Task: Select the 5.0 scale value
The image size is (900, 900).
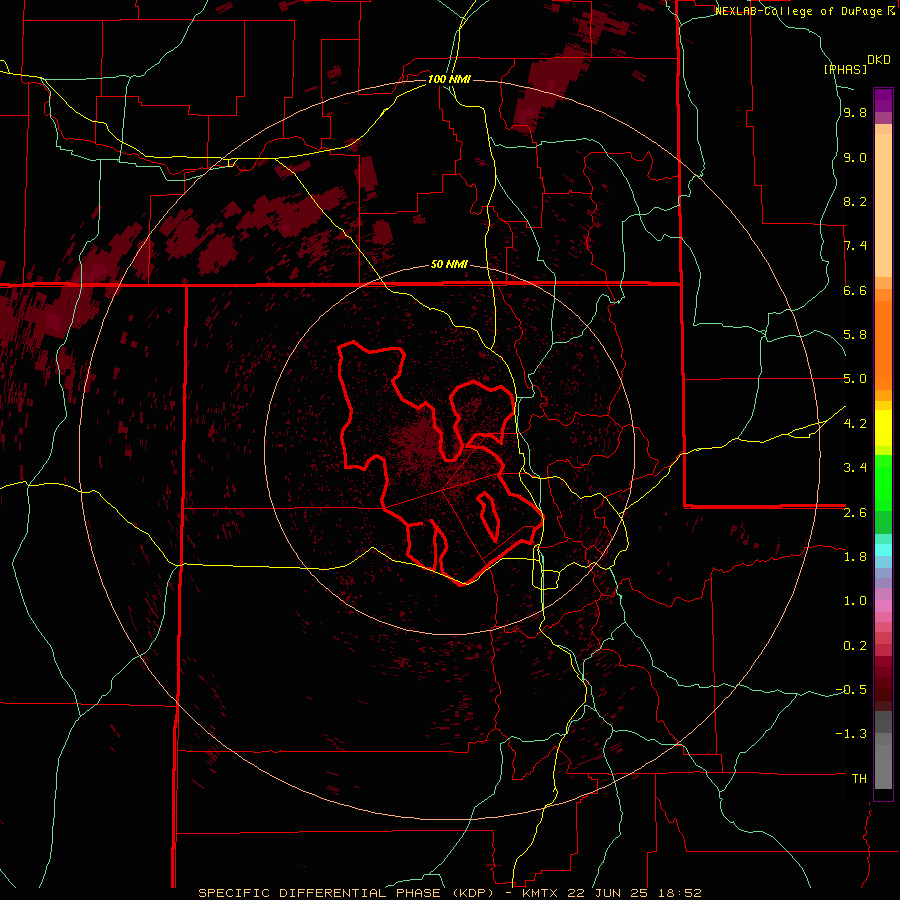Action: (x=855, y=379)
